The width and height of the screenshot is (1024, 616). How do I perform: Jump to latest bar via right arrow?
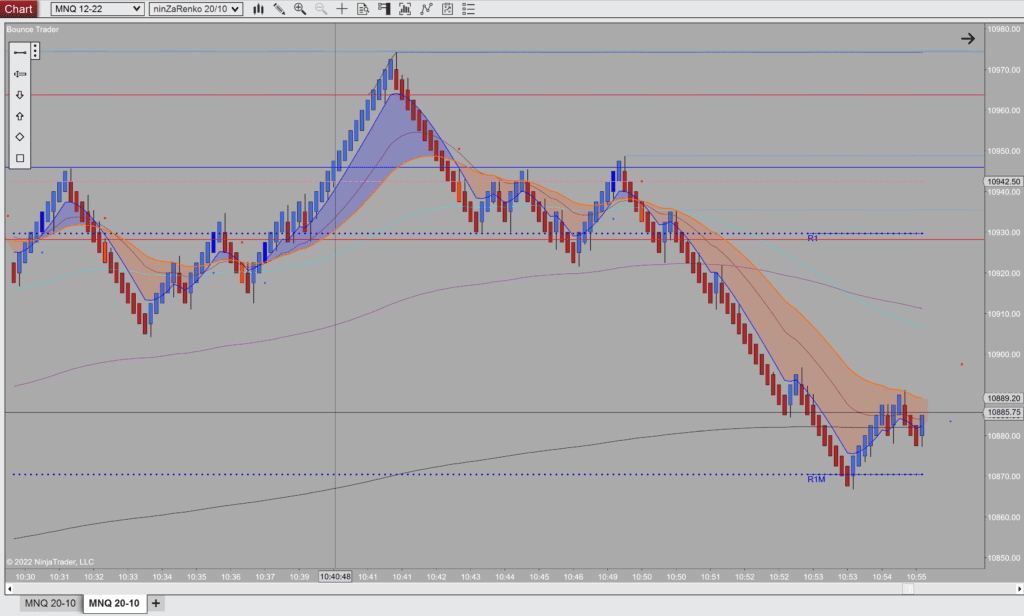click(x=967, y=38)
